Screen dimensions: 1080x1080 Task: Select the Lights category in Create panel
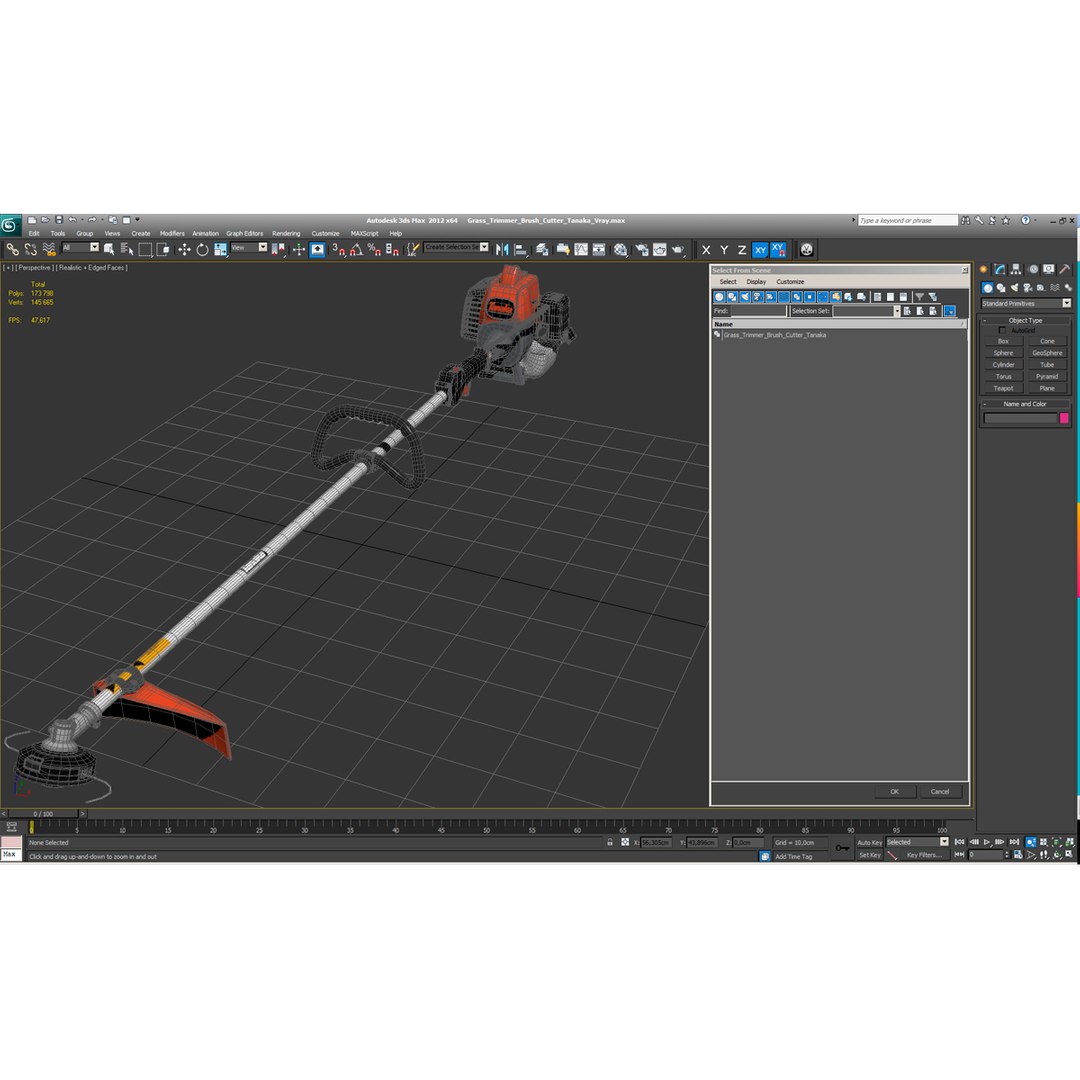1015,288
